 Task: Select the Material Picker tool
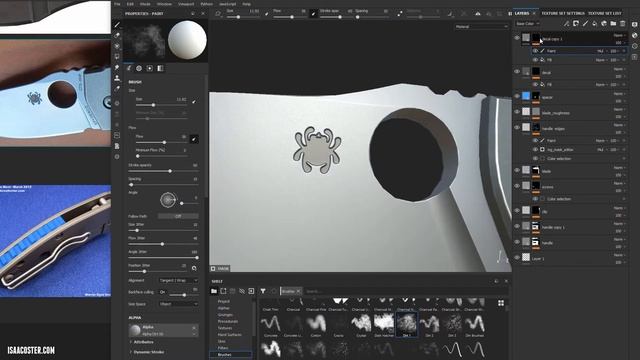[x=117, y=89]
